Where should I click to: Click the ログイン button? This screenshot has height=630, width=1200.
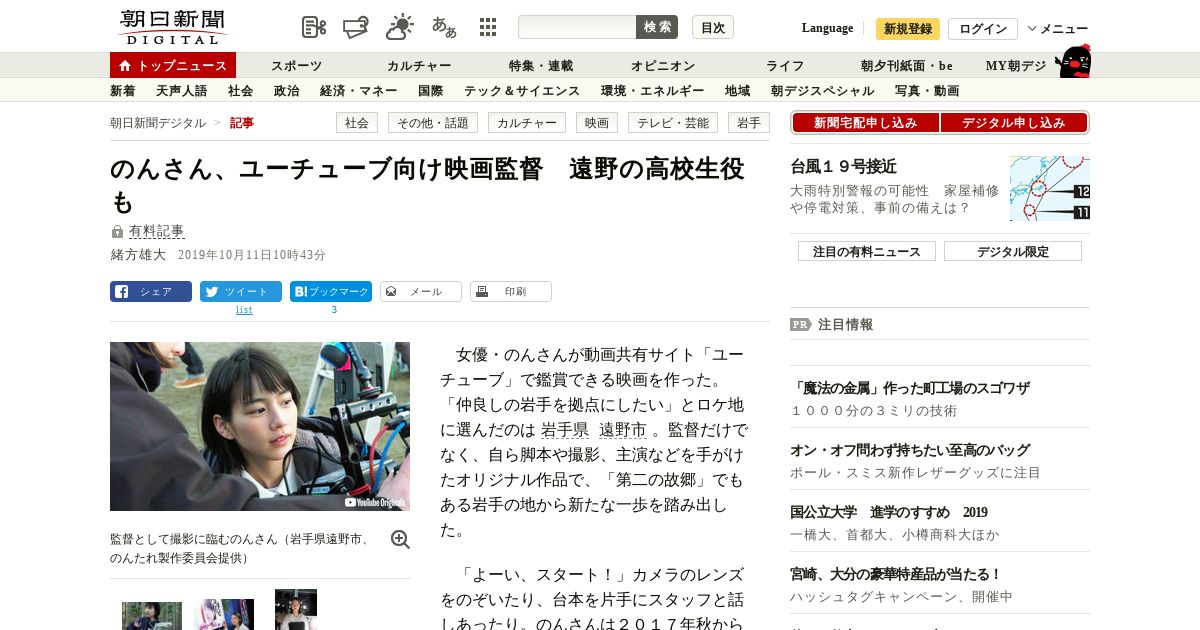coord(983,29)
